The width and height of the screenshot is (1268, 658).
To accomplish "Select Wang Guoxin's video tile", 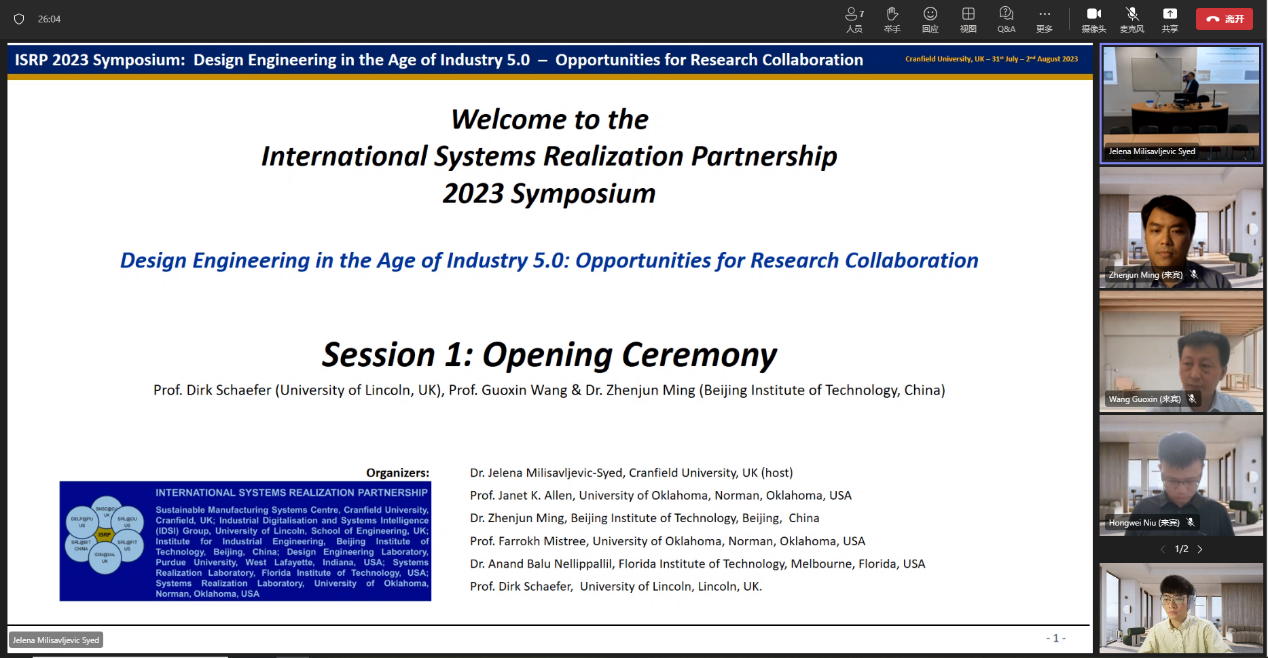I will 1181,350.
